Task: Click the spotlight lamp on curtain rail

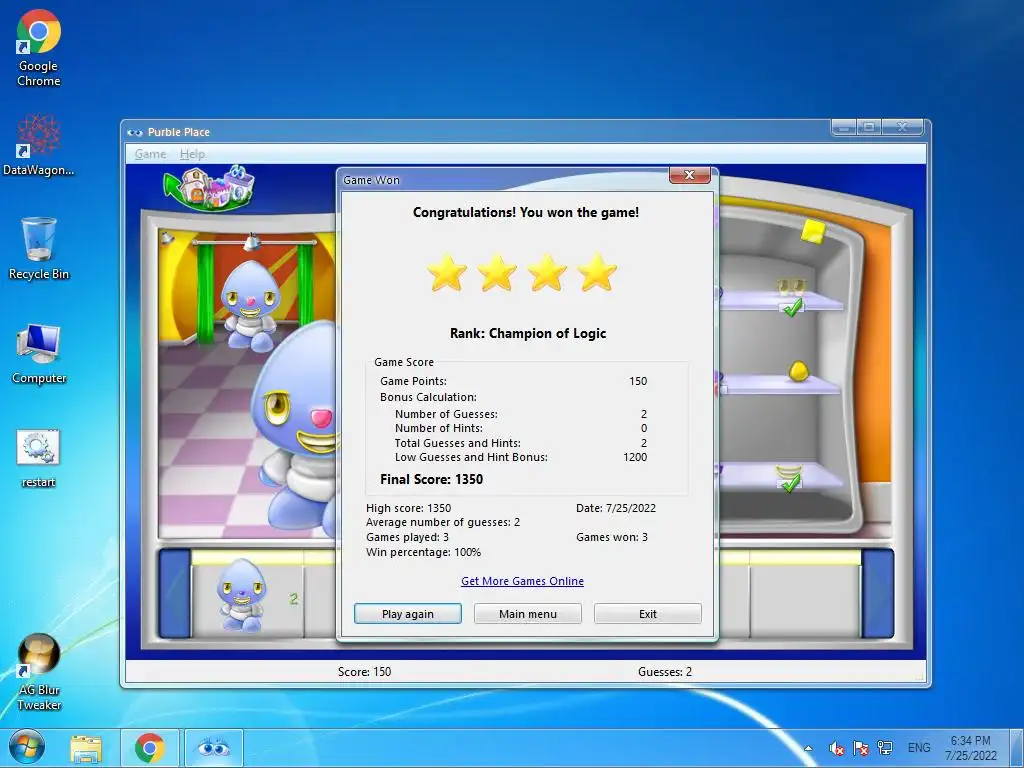Action: [251, 243]
